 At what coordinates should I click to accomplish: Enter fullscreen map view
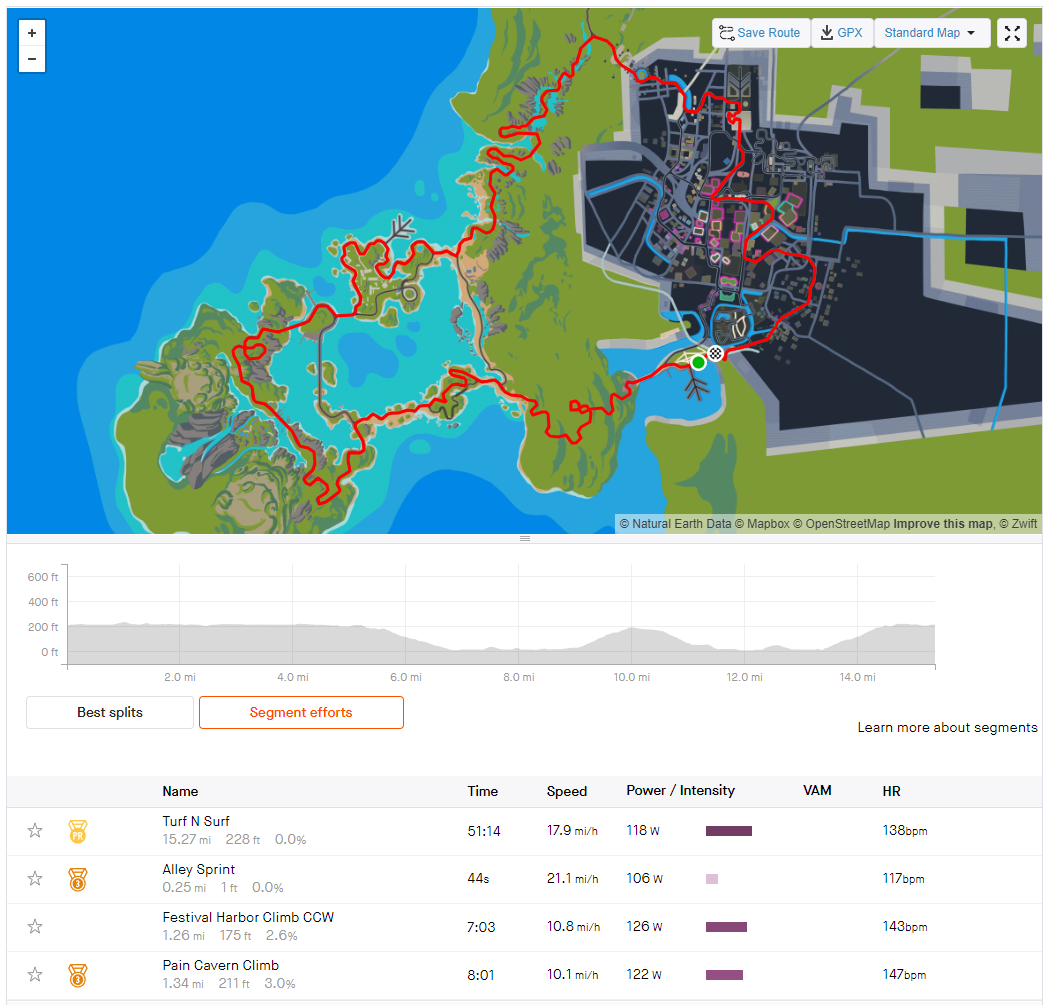[1012, 33]
